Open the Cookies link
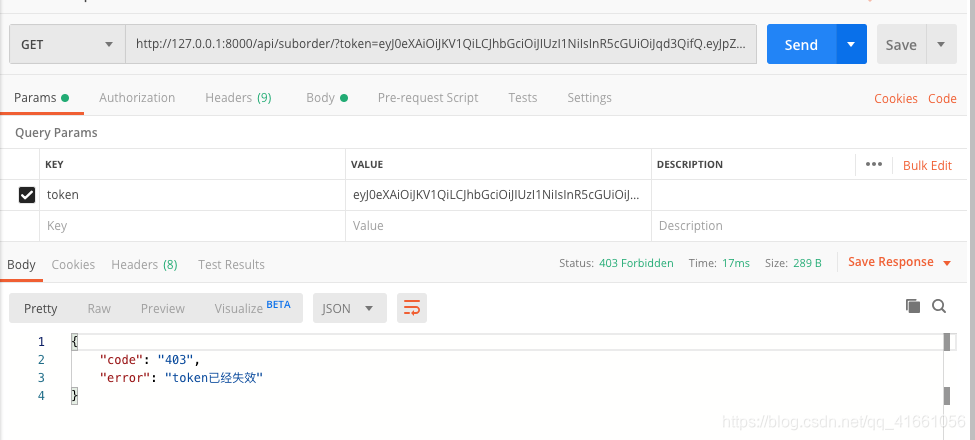This screenshot has width=975, height=440. pyautogui.click(x=895, y=99)
